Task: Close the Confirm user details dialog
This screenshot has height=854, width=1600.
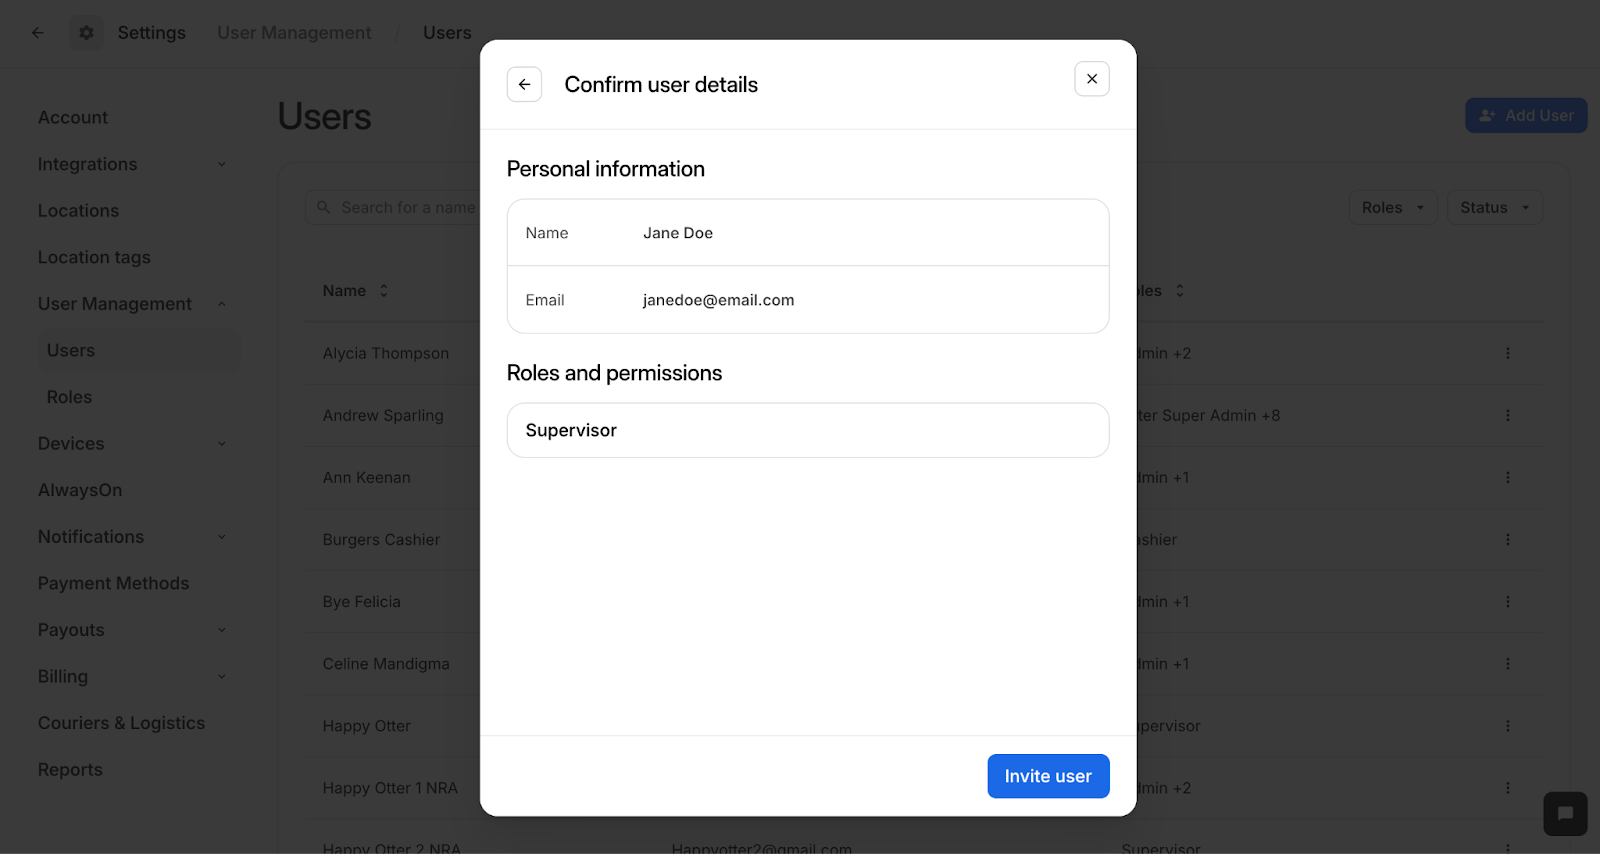Action: coord(1092,79)
